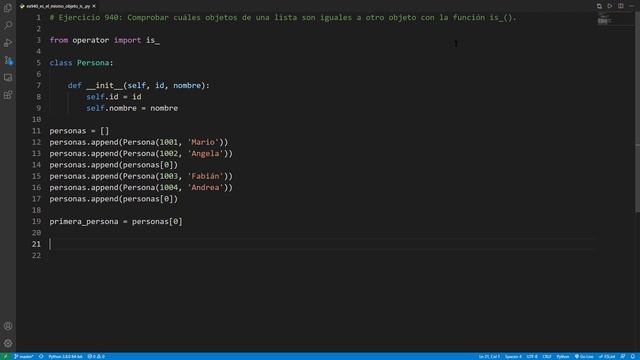The height and width of the screenshot is (360, 640).
Task: Open the Source Control view
Action: pos(8,60)
